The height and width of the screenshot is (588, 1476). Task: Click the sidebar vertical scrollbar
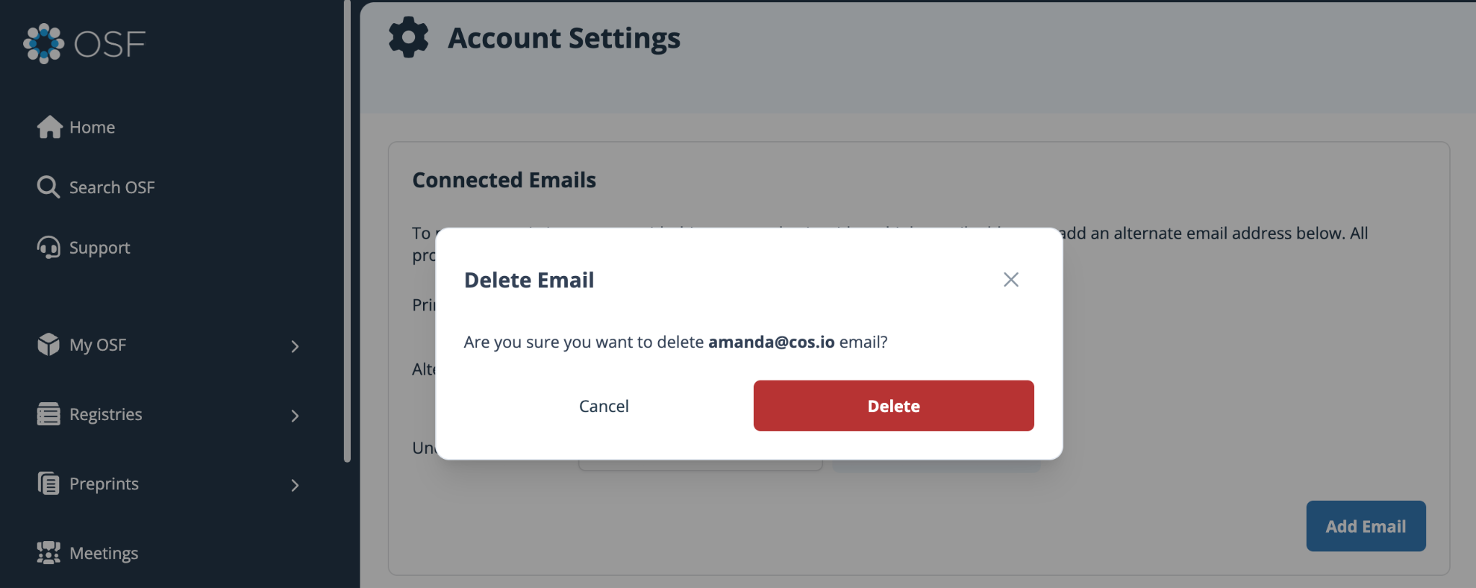(x=347, y=230)
